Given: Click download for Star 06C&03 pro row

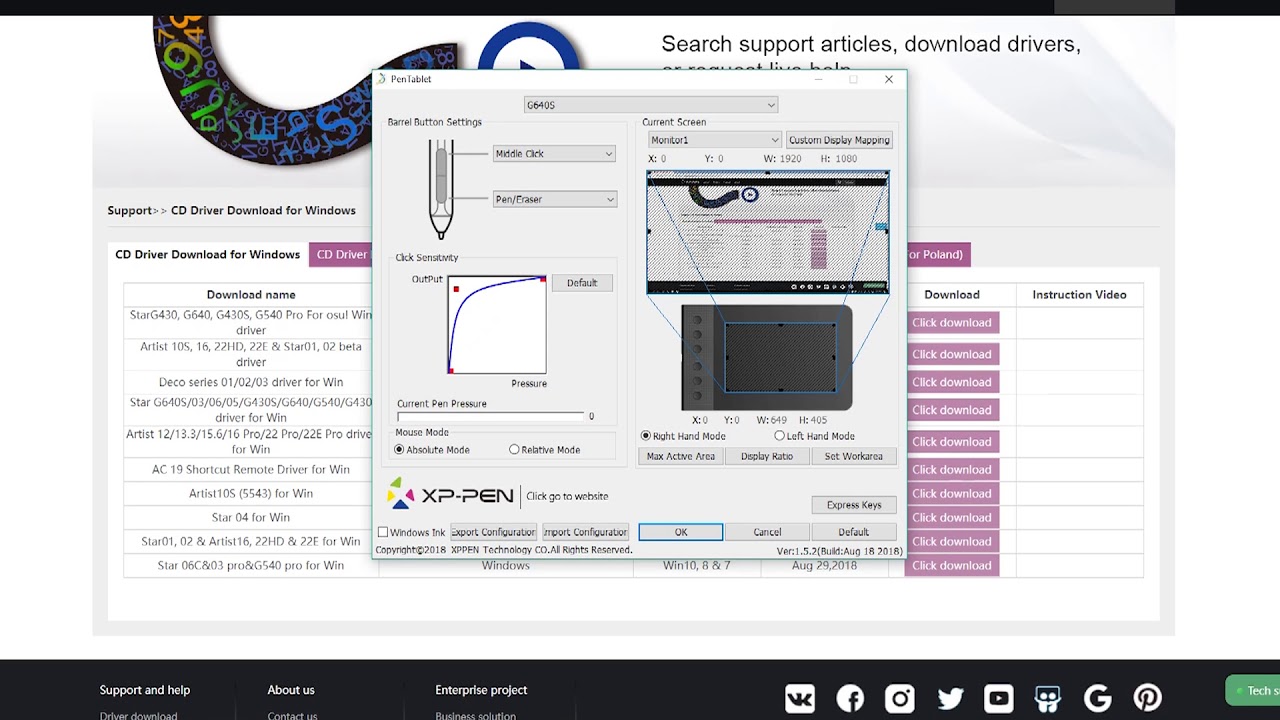Looking at the screenshot, I should 951,566.
